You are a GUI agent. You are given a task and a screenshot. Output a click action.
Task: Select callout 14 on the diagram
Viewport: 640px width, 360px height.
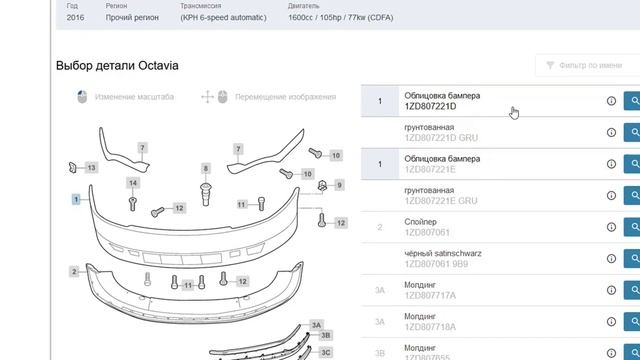coord(133,183)
